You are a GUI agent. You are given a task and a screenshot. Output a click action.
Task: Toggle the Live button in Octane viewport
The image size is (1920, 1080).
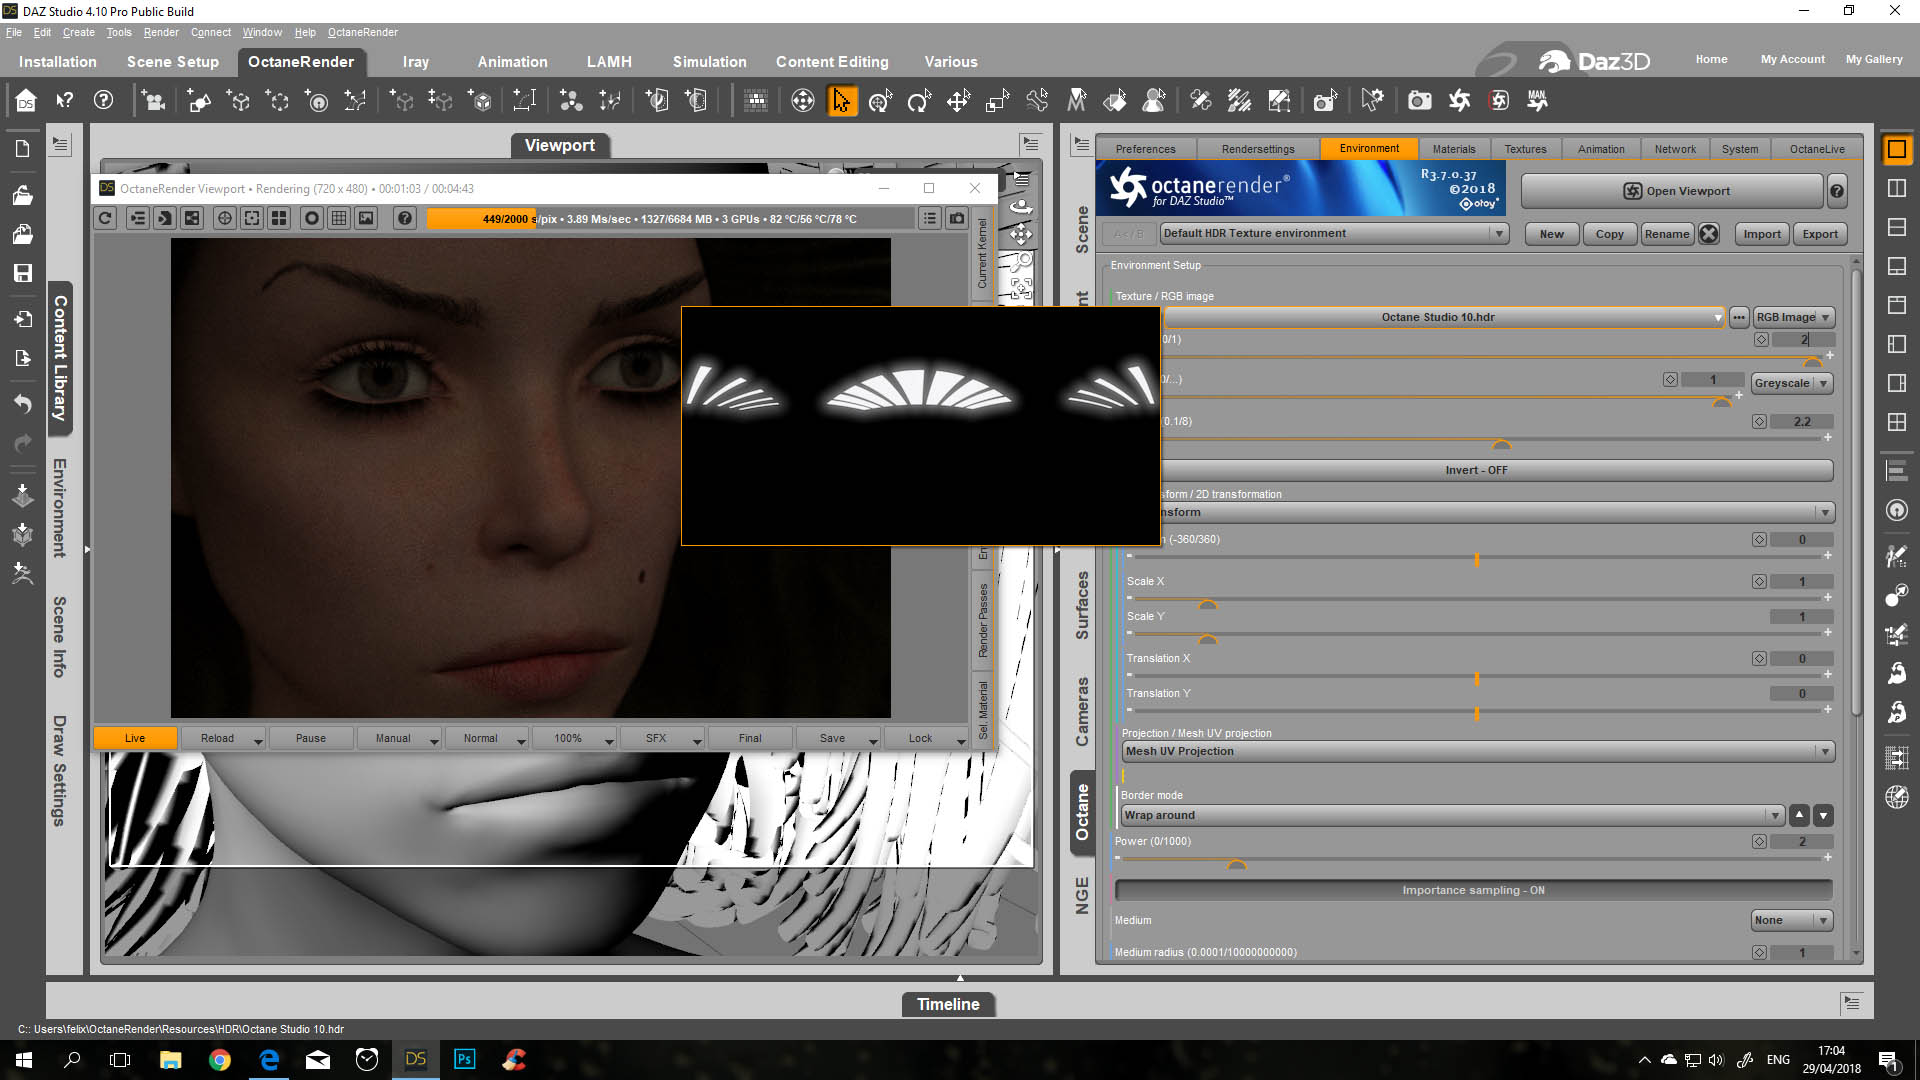pyautogui.click(x=135, y=738)
